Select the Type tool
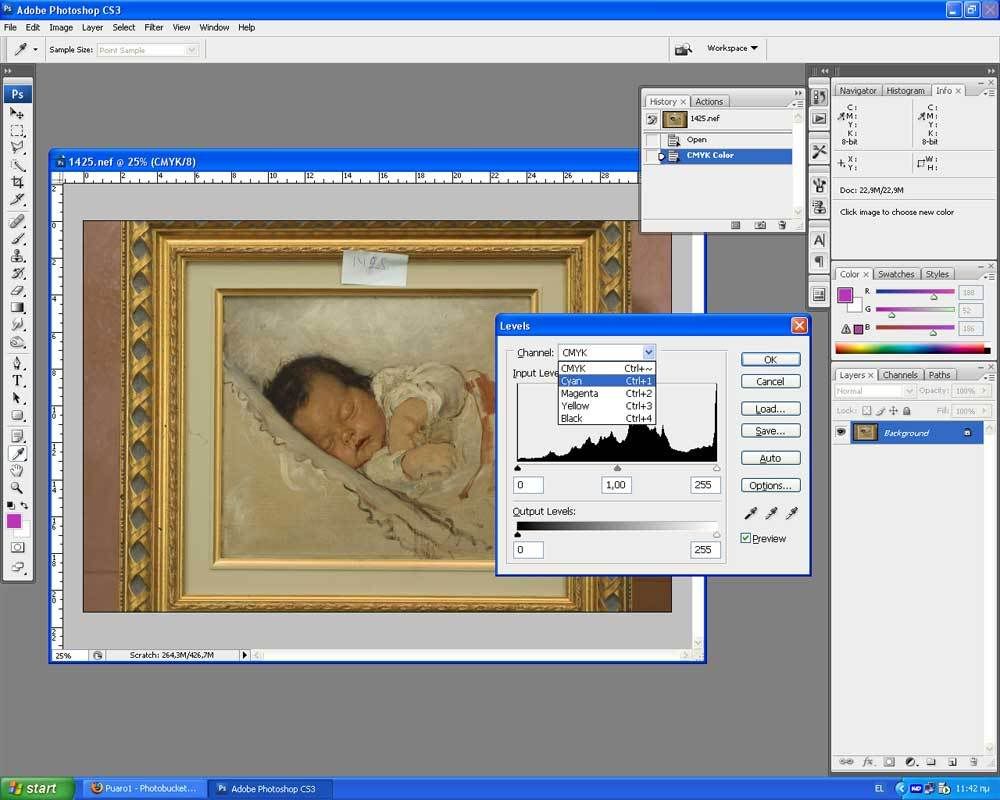This screenshot has width=1000, height=800. [17, 381]
